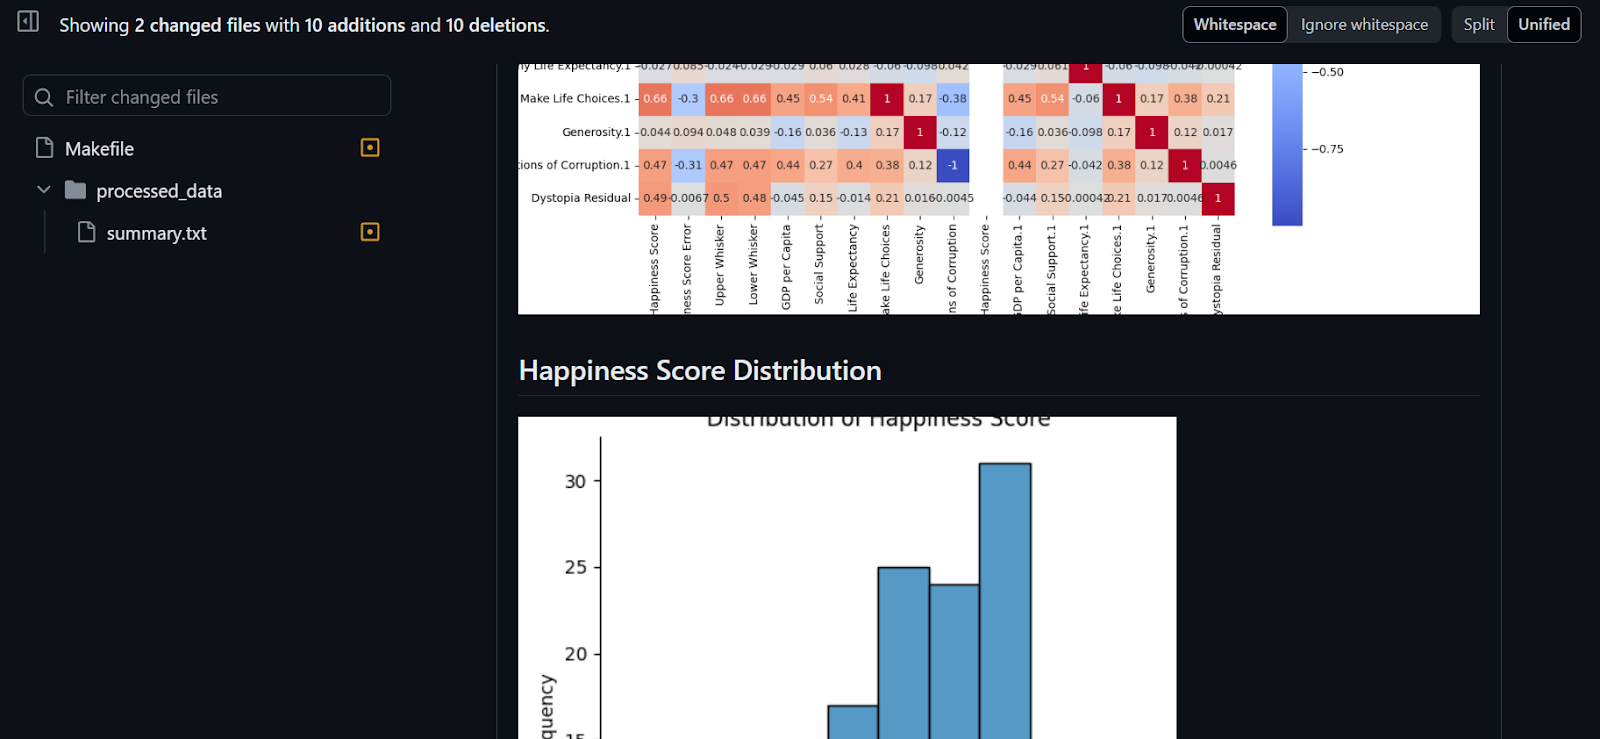
Task: Click the Makefile file icon
Action: tap(44, 148)
